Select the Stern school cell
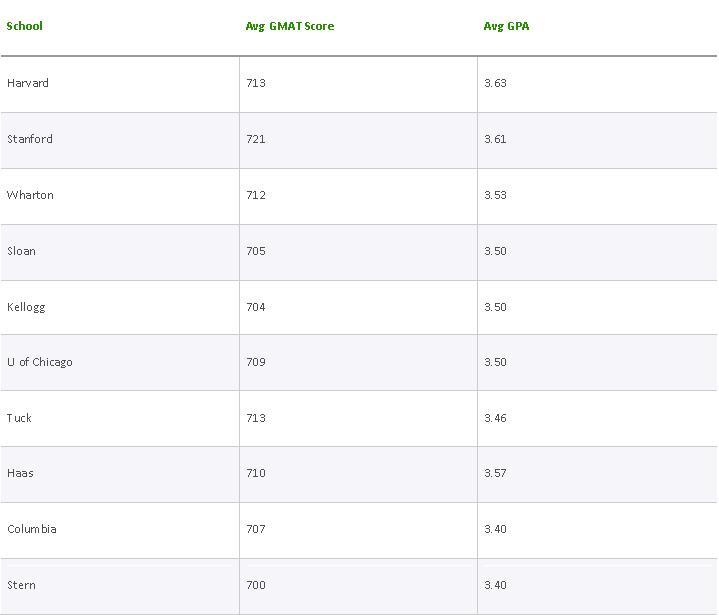 pos(21,585)
